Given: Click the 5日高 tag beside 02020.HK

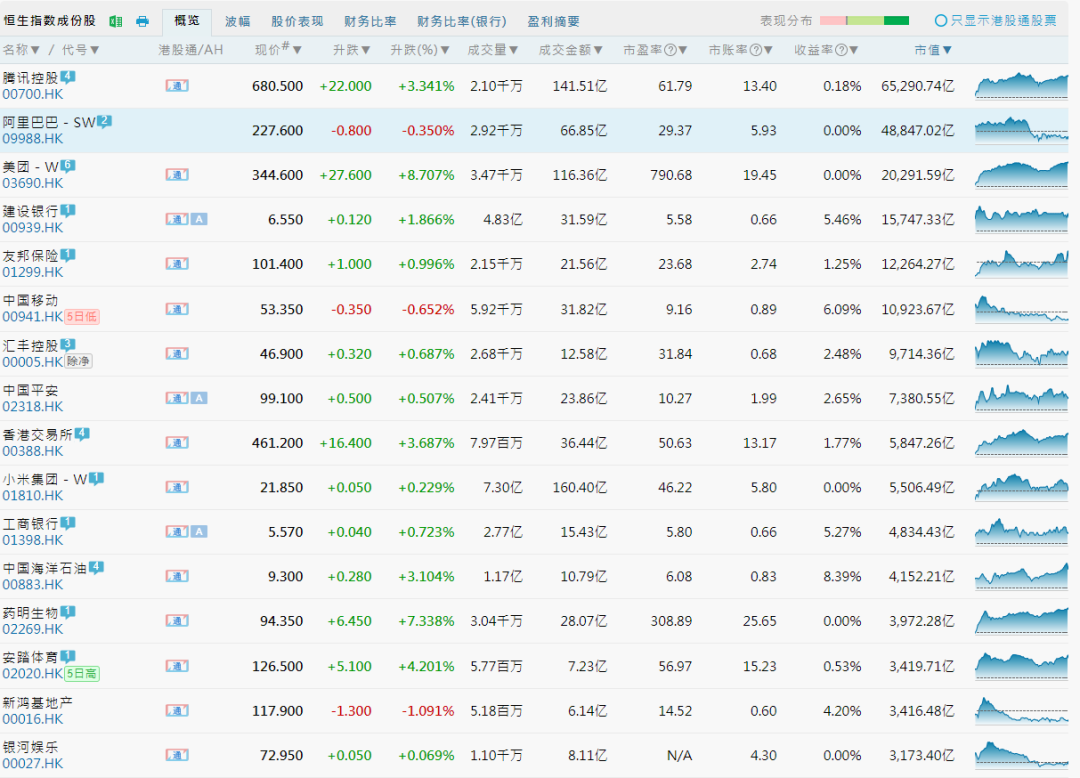Looking at the screenshot, I should click(82, 673).
